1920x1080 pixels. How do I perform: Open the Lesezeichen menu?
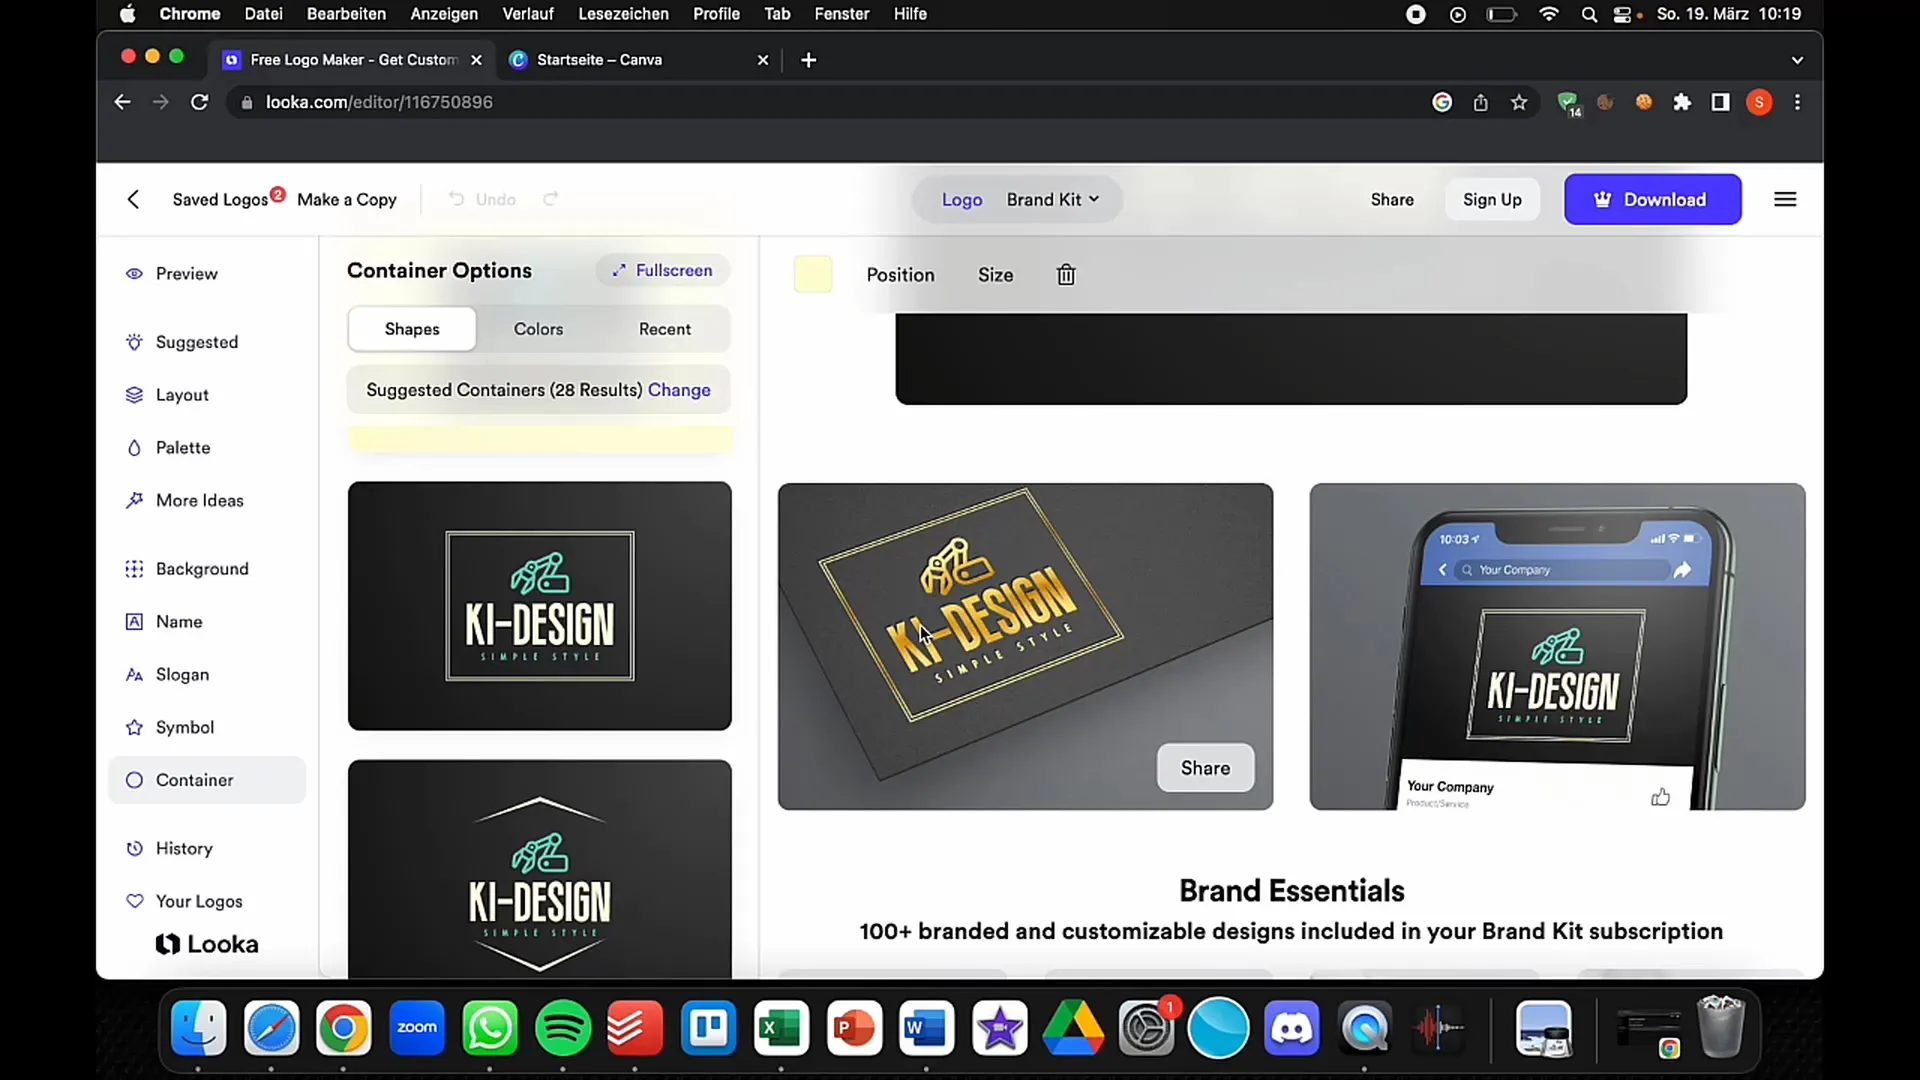[623, 14]
